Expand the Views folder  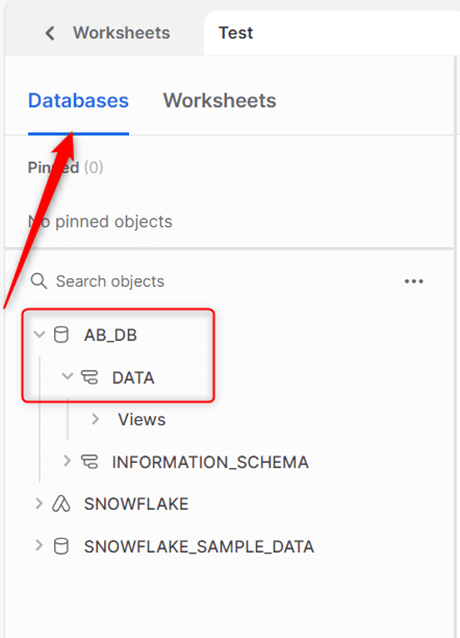(x=95, y=419)
